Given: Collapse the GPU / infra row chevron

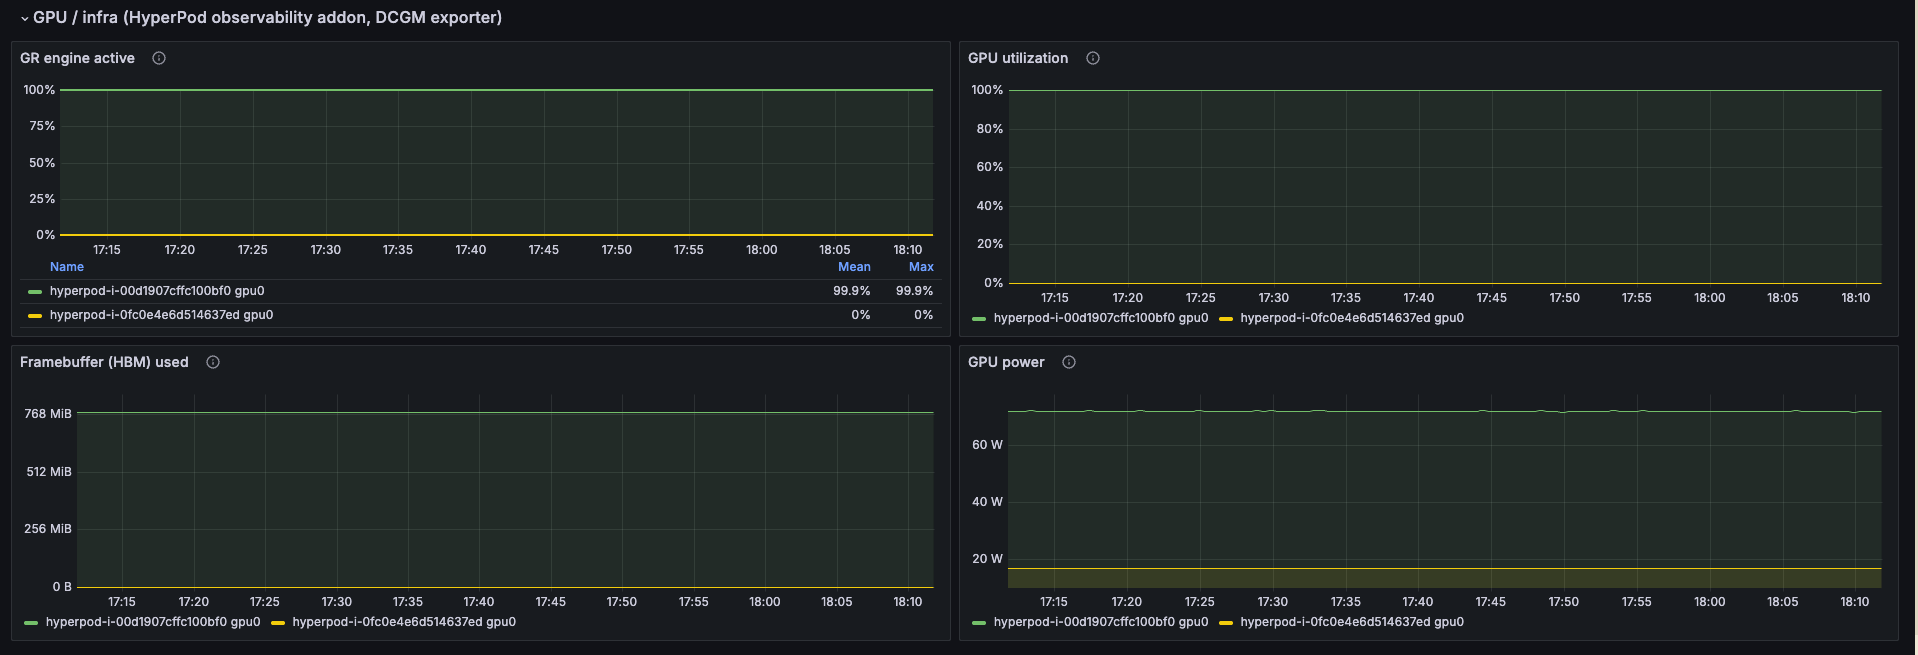Looking at the screenshot, I should (x=25, y=18).
